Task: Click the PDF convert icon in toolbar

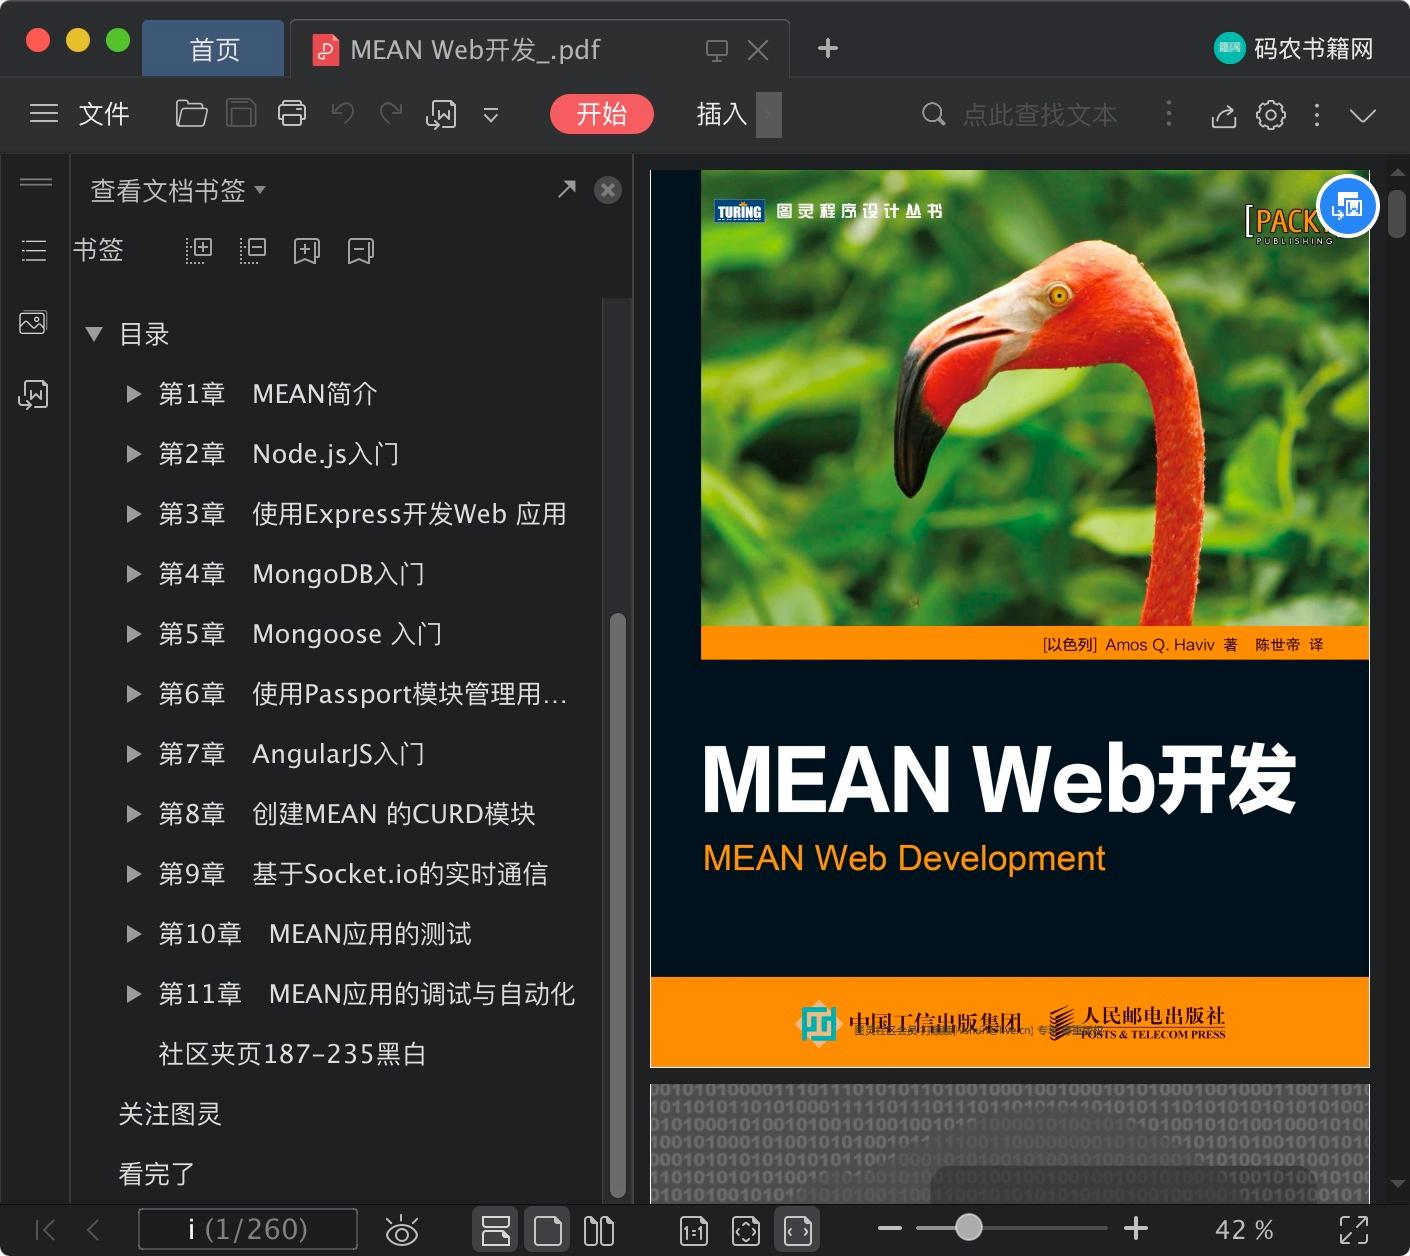Action: [441, 115]
